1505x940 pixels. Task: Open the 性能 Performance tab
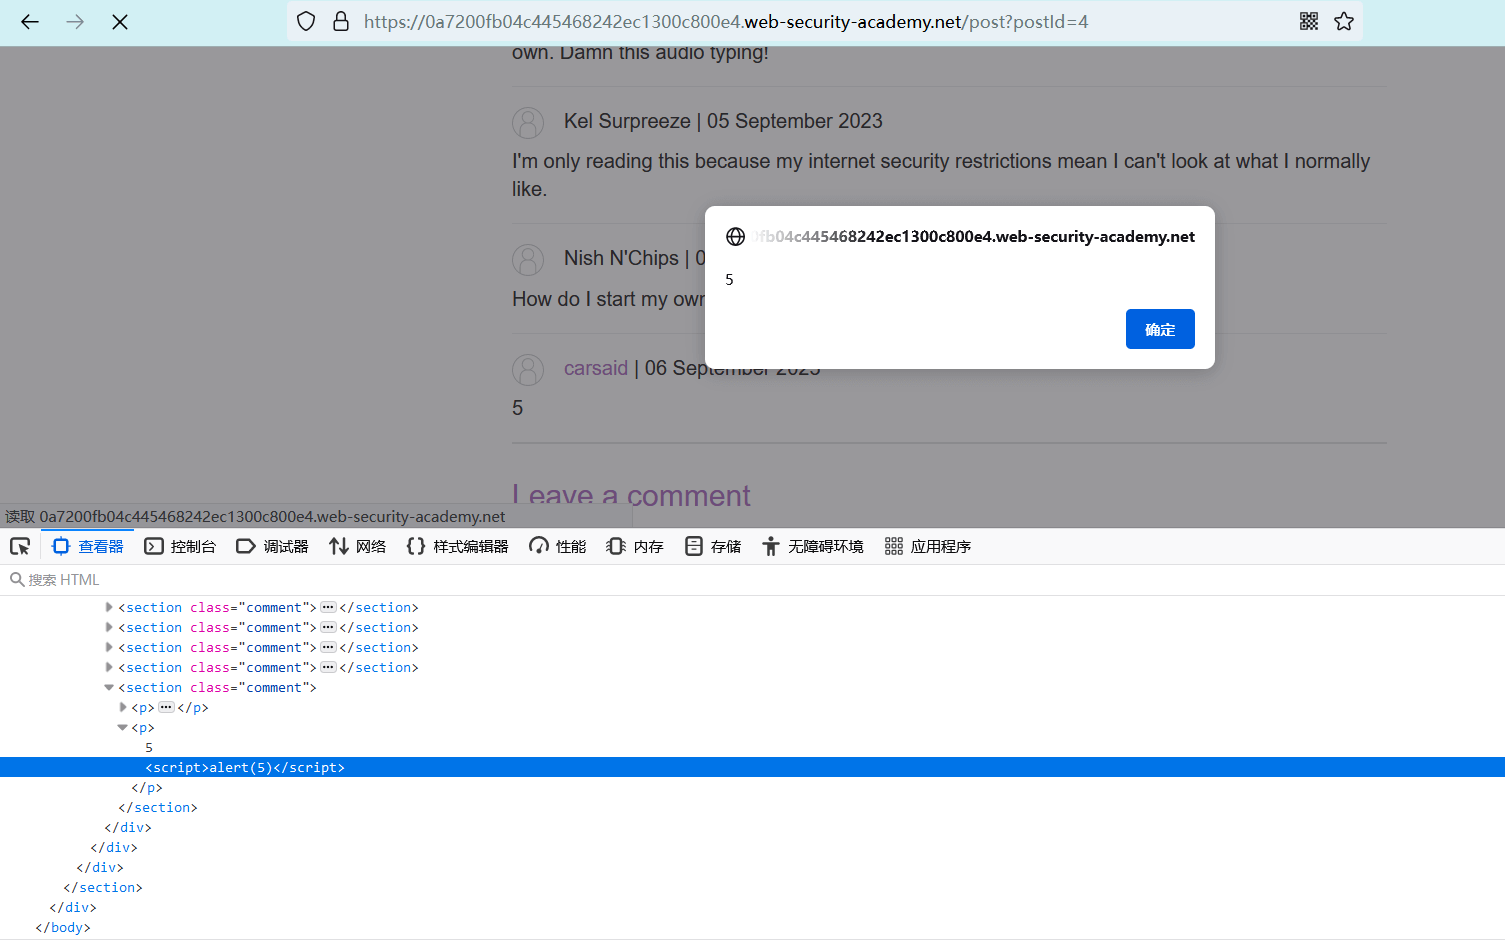click(558, 546)
